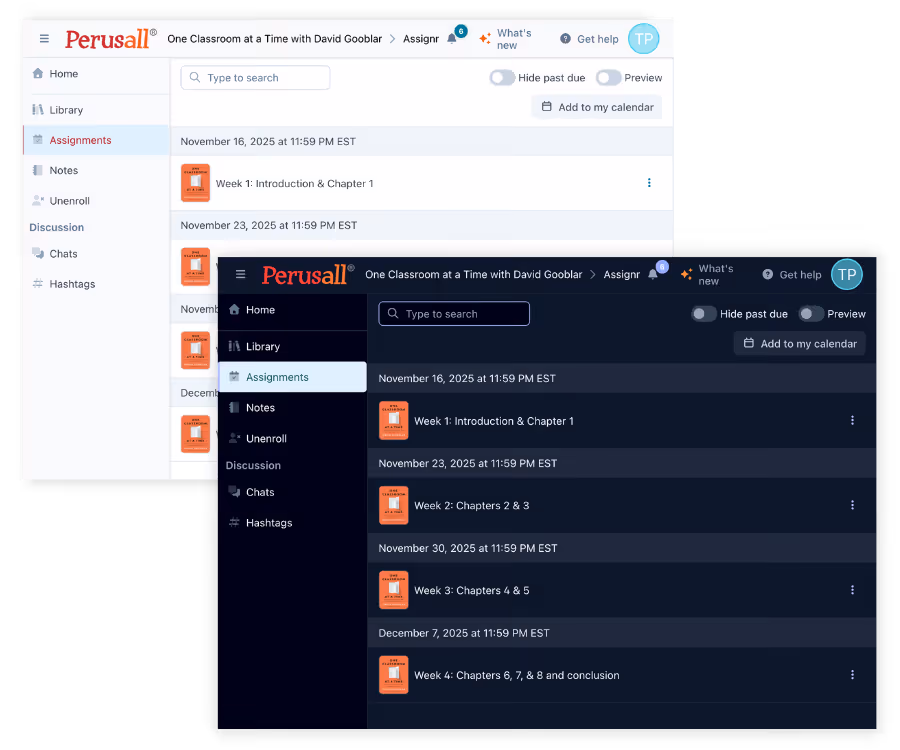The width and height of the screenshot is (900, 750).
Task: Disable Hide past due in the light window
Action: coord(501,77)
